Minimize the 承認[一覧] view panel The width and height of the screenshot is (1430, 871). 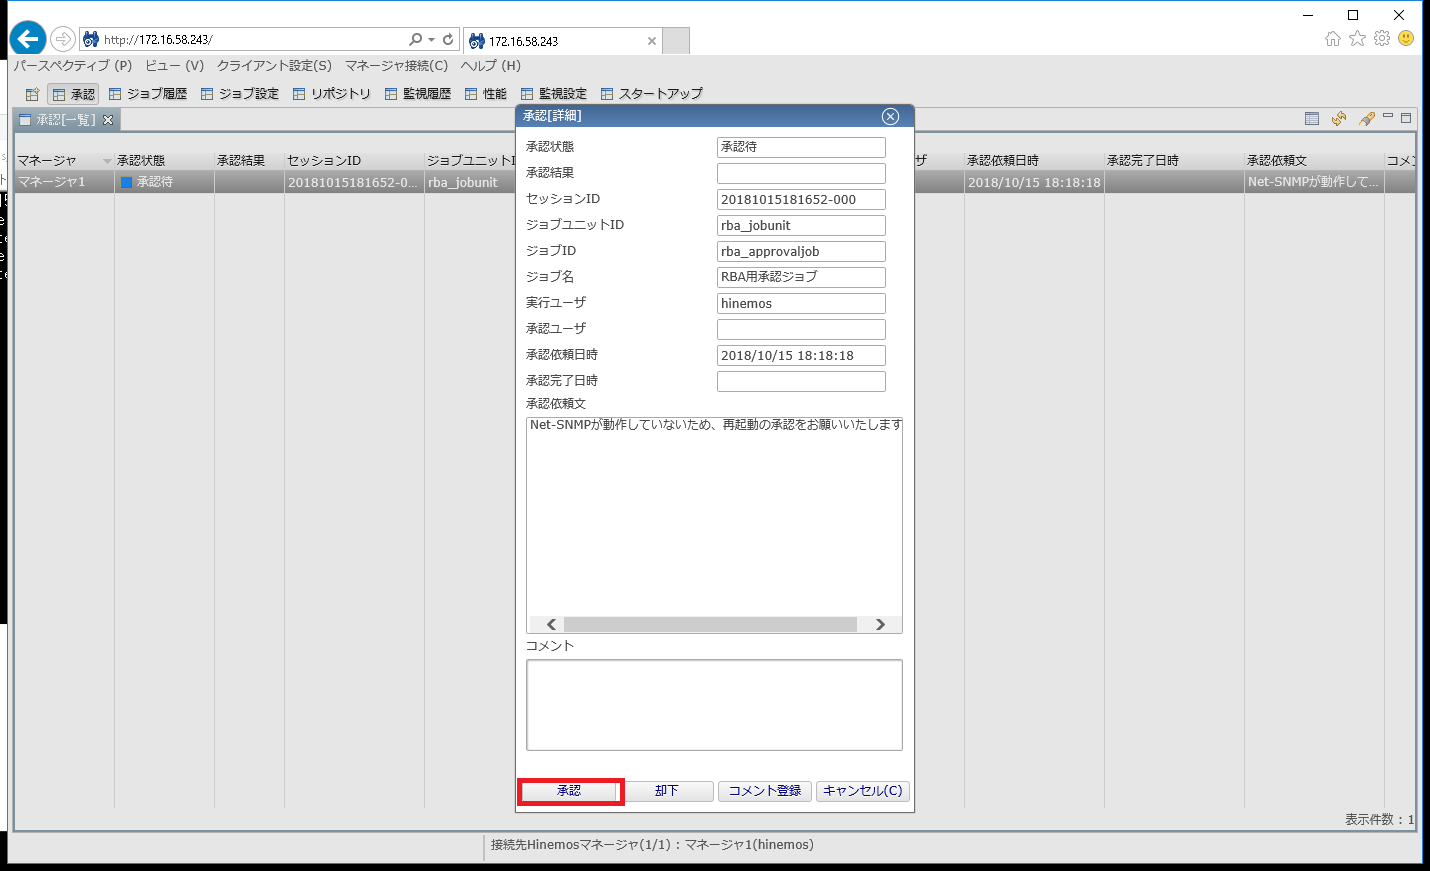click(x=1388, y=117)
